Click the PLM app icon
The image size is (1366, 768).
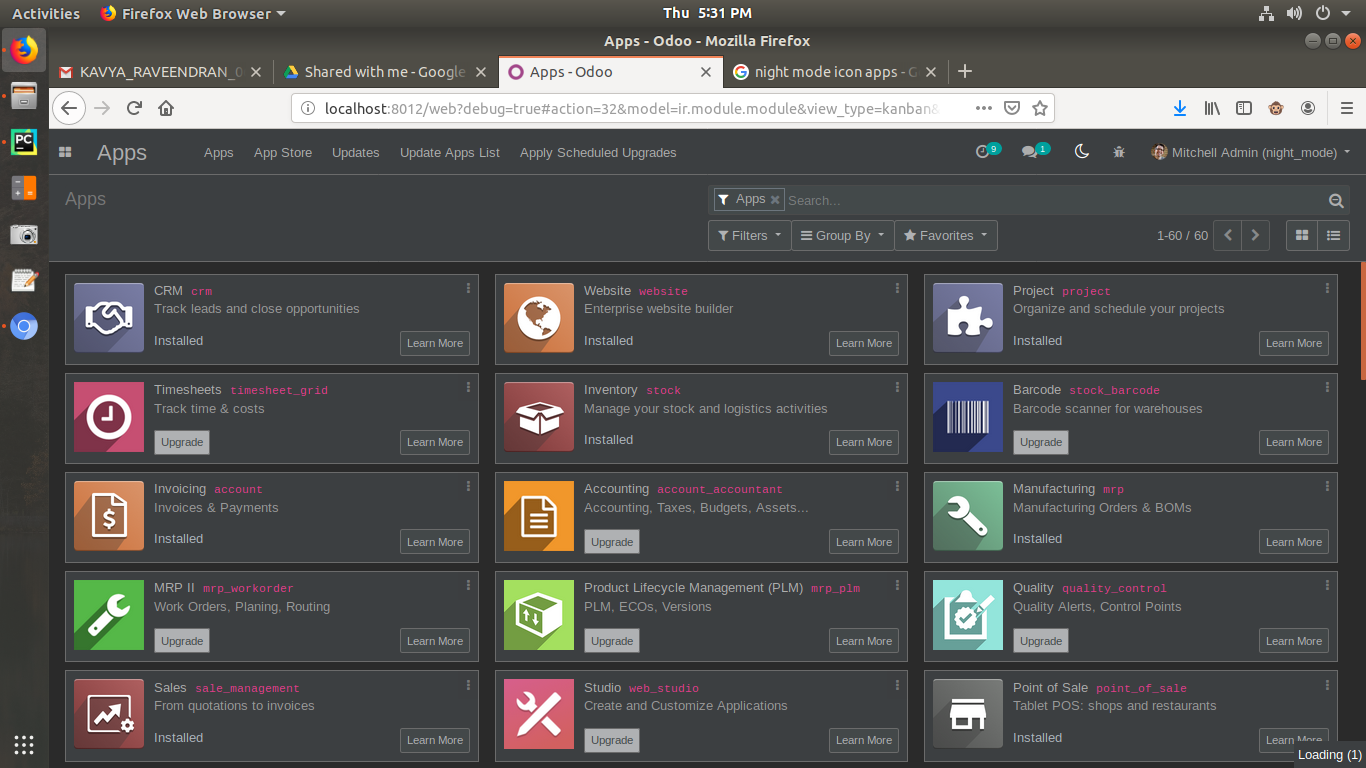[539, 615]
